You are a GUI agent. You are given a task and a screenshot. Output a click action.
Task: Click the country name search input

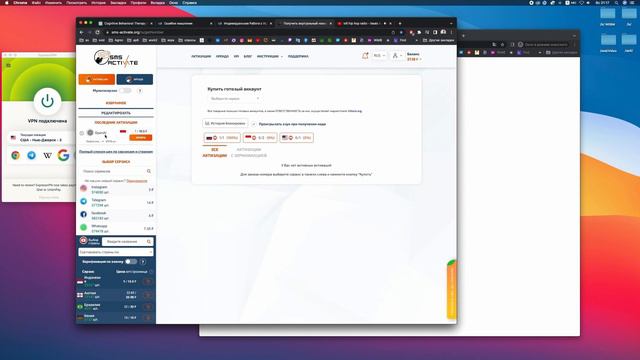128,242
